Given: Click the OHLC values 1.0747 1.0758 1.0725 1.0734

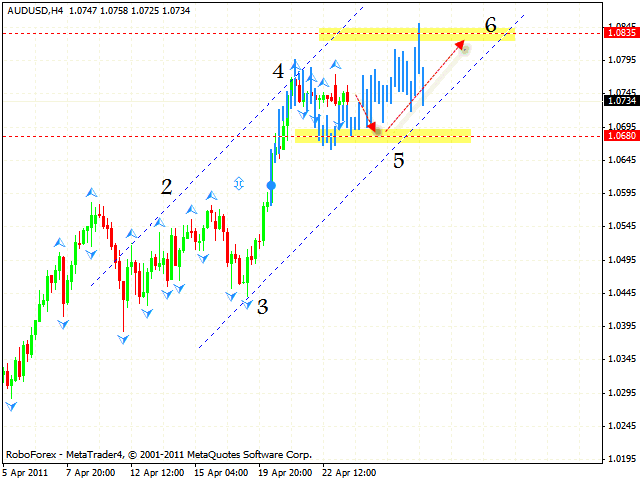Looking at the screenshot, I should tap(129, 11).
